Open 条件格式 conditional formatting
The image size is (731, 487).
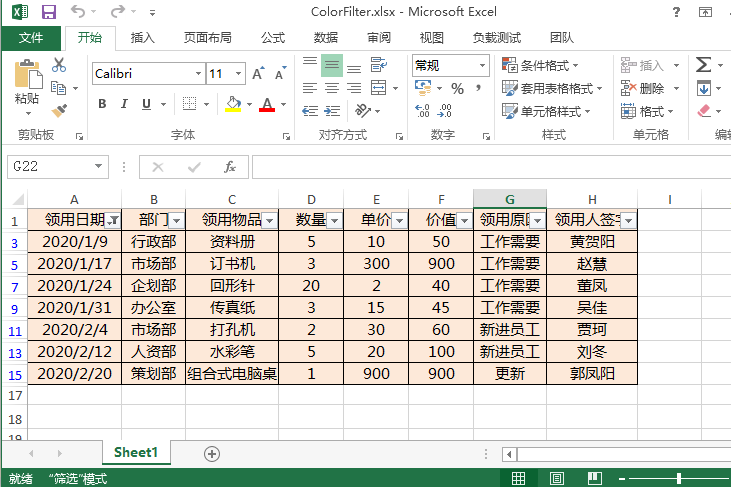point(540,65)
